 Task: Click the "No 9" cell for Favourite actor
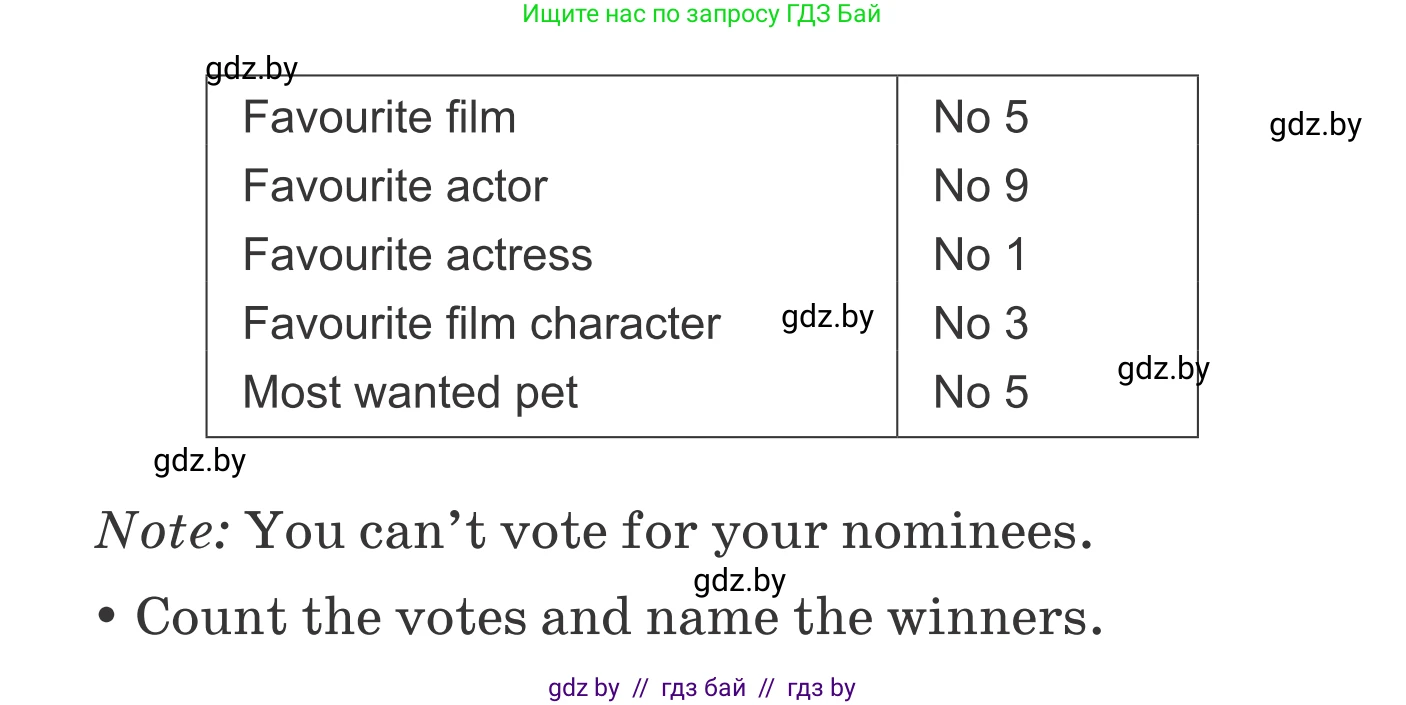pyautogui.click(x=980, y=187)
